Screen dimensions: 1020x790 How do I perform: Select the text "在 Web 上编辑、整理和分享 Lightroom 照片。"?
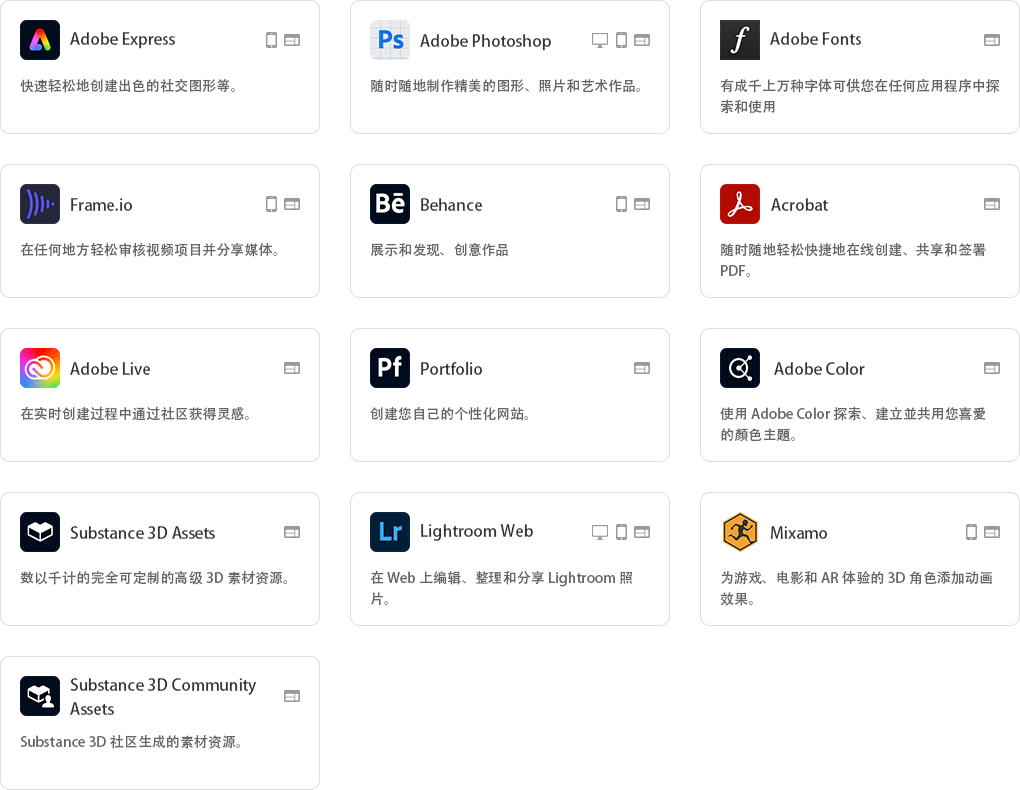tap(502, 588)
